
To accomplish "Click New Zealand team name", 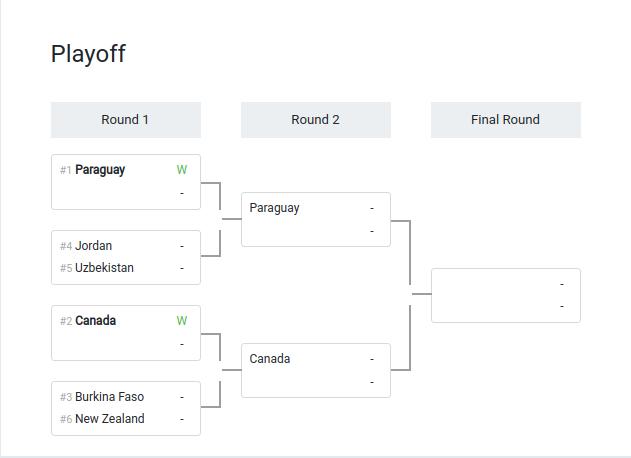I will pos(109,419).
